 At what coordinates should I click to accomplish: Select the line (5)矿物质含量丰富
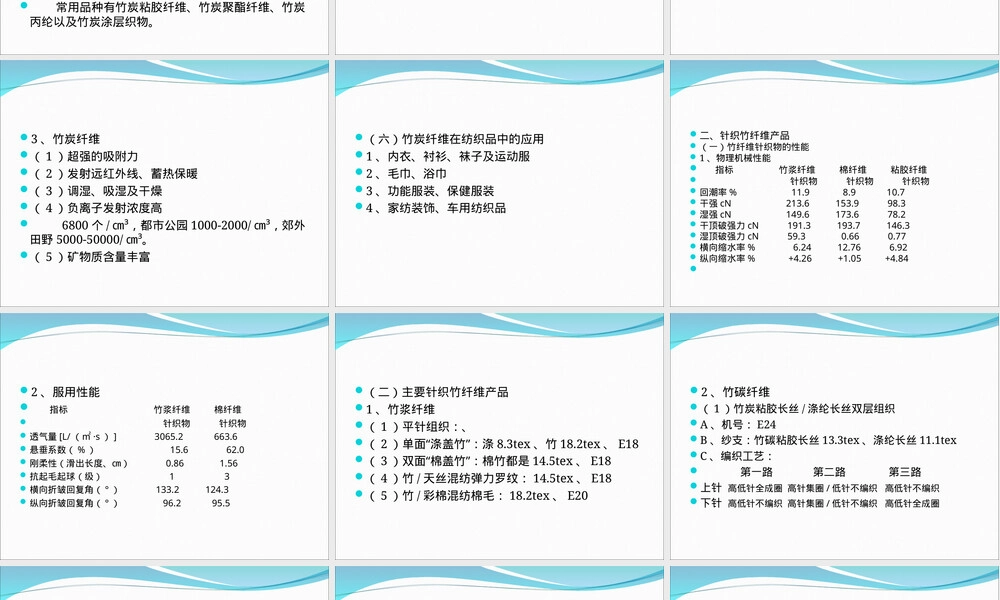91,257
